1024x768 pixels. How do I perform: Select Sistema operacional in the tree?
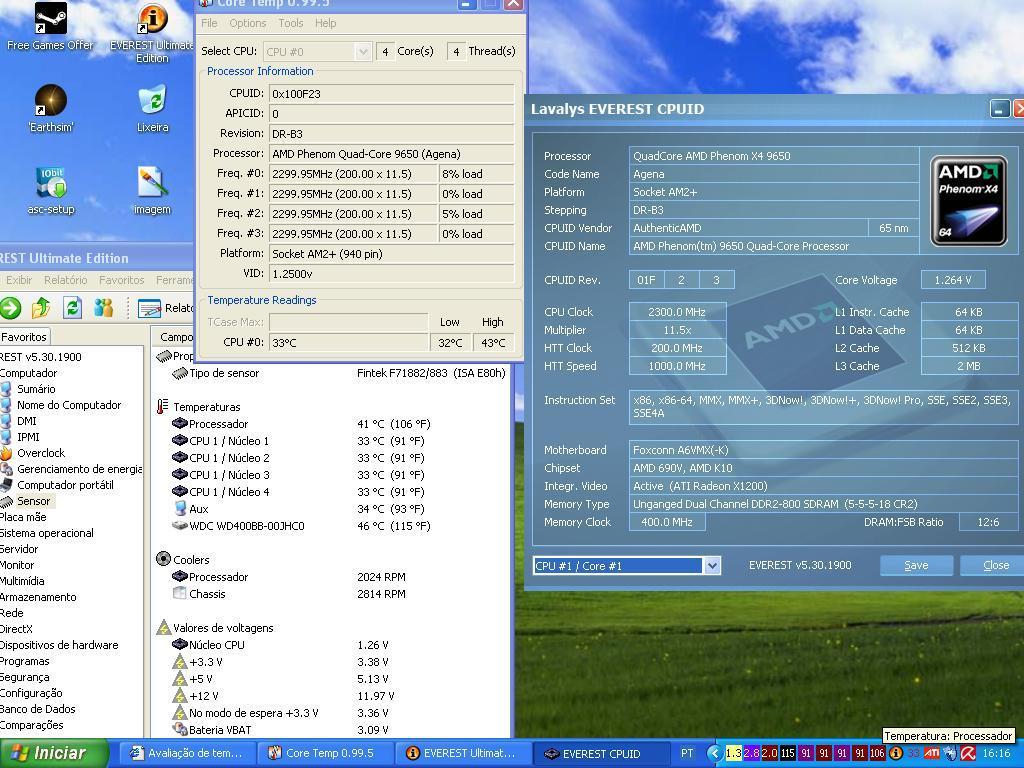[46, 533]
